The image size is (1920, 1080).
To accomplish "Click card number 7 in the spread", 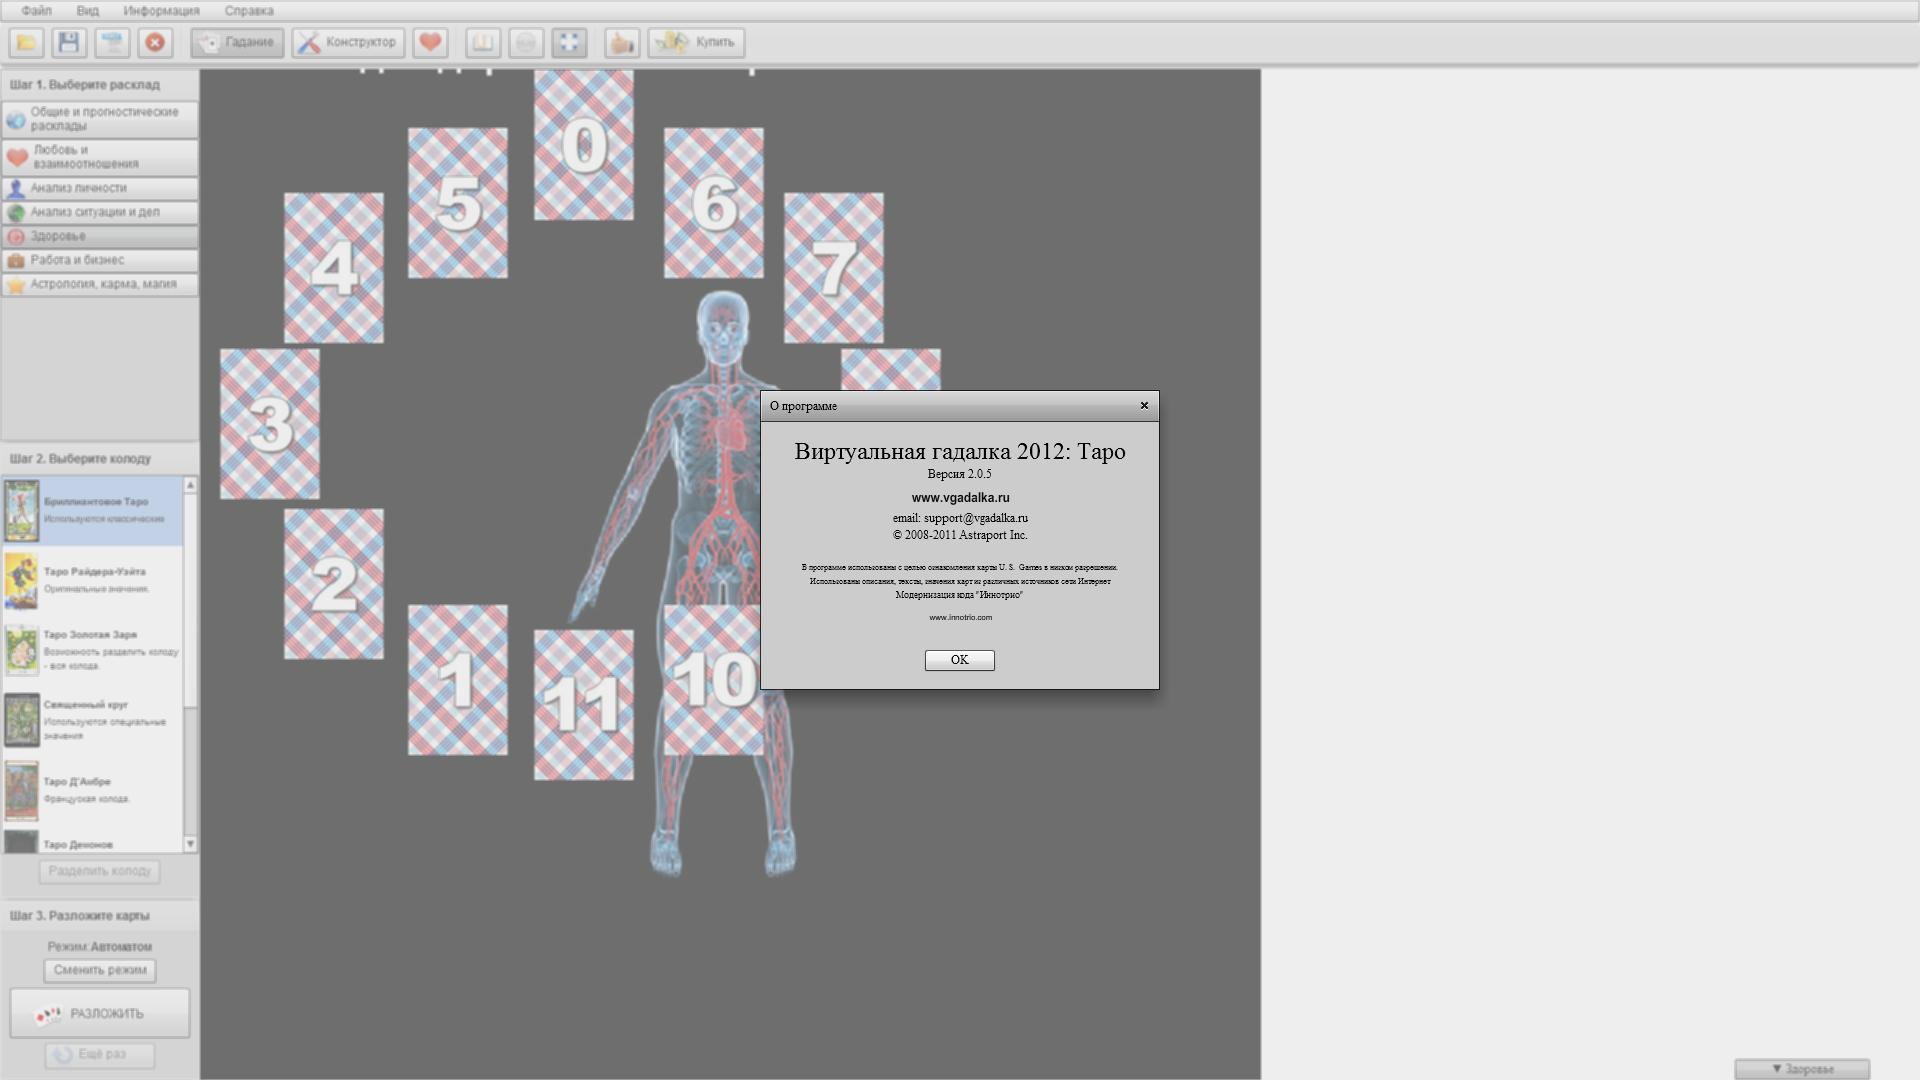I will [x=834, y=268].
